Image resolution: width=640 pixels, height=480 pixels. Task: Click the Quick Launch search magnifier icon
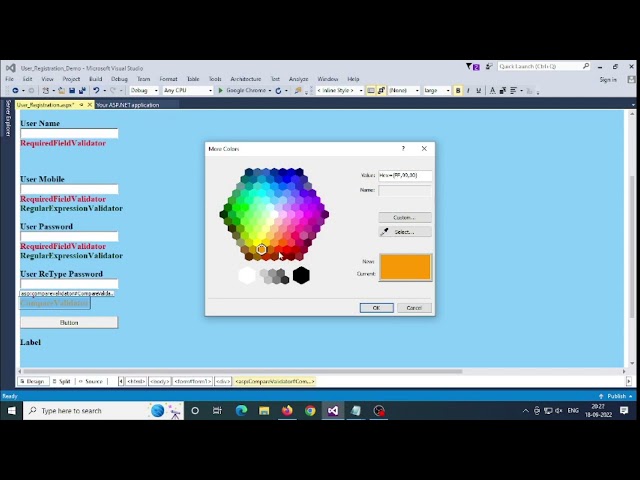586,66
